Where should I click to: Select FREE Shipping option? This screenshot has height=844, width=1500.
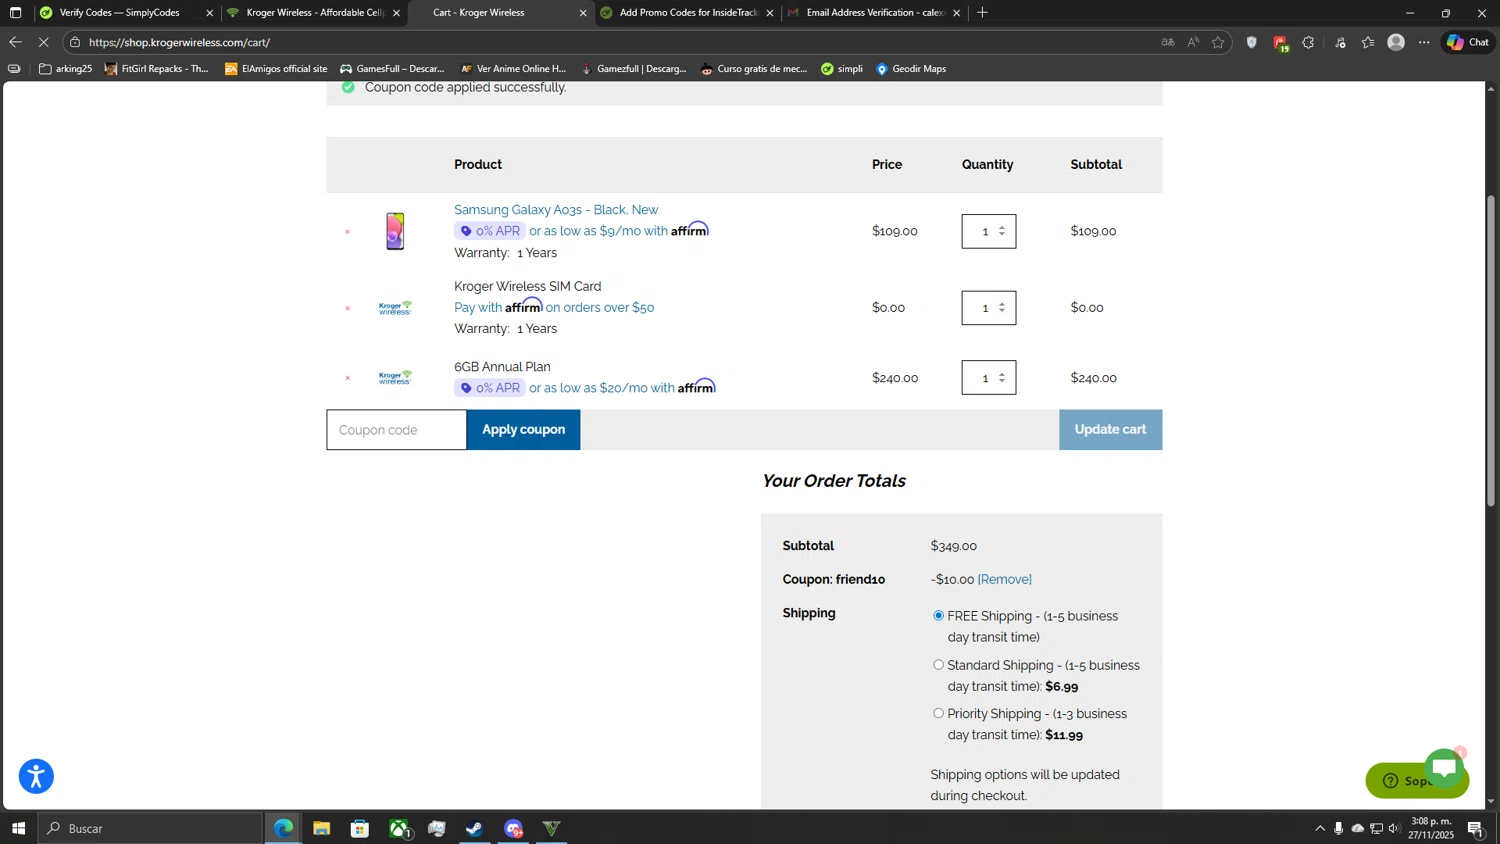(x=938, y=616)
